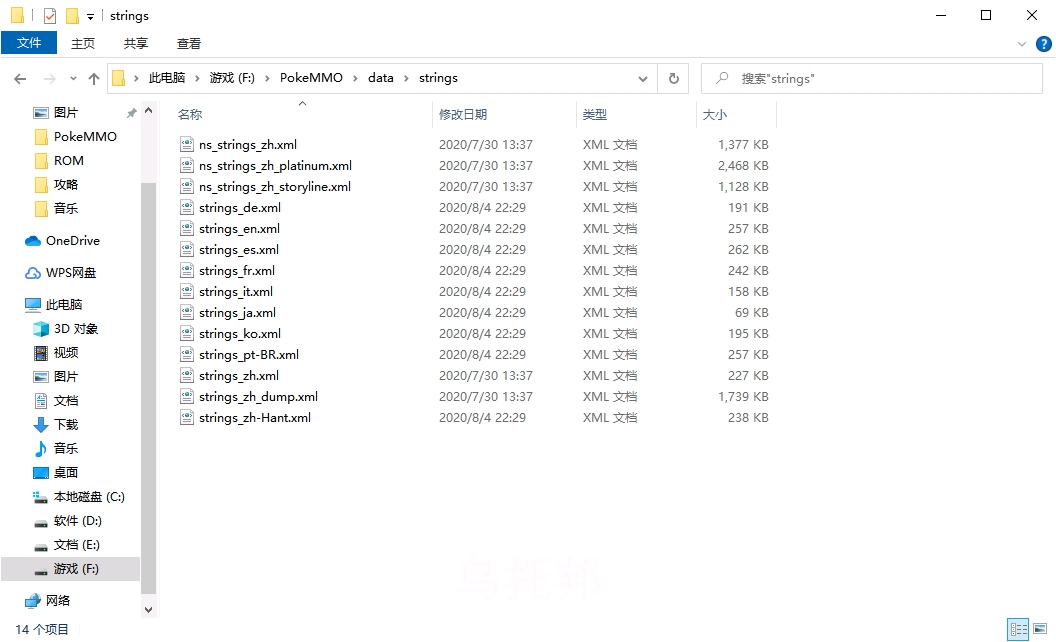Select file strings_pt-BR.xml
1056x642 pixels.
click(249, 354)
